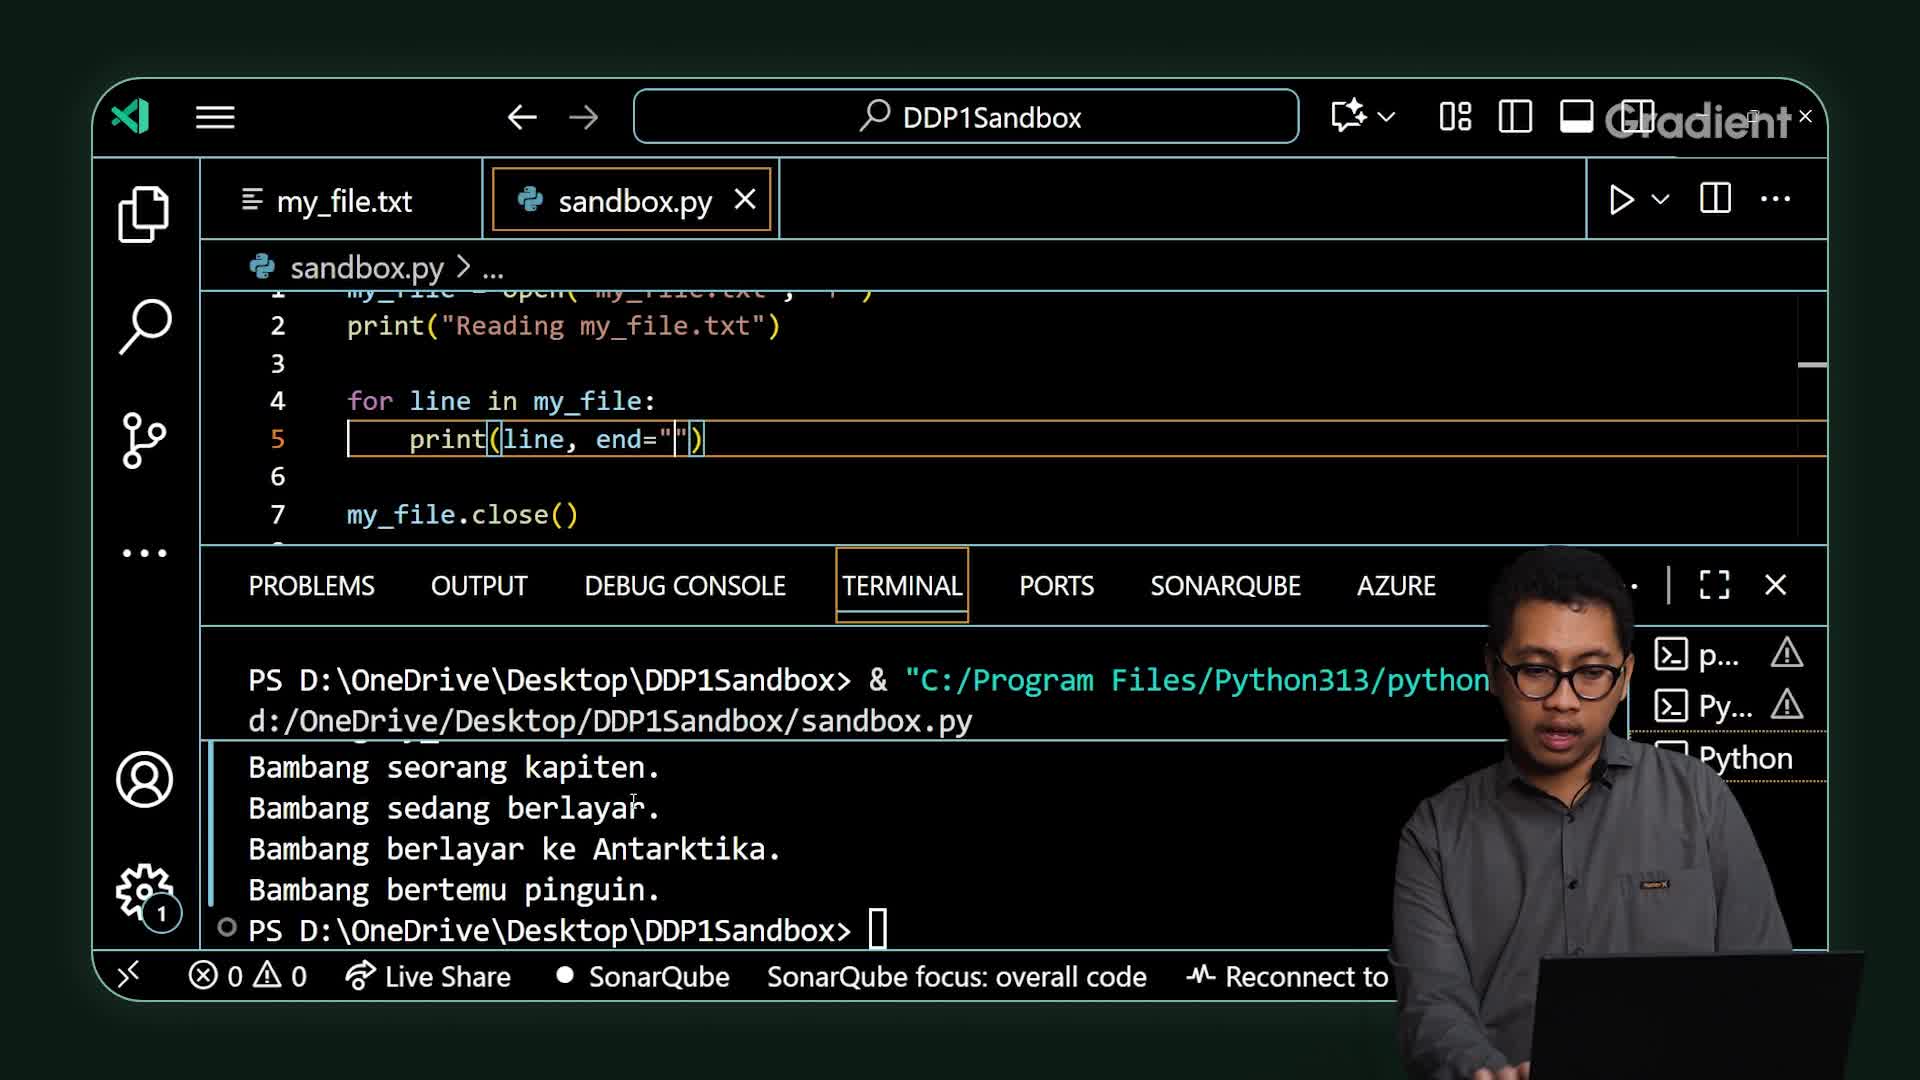
Task: Maximize the terminal panel size
Action: [1714, 585]
